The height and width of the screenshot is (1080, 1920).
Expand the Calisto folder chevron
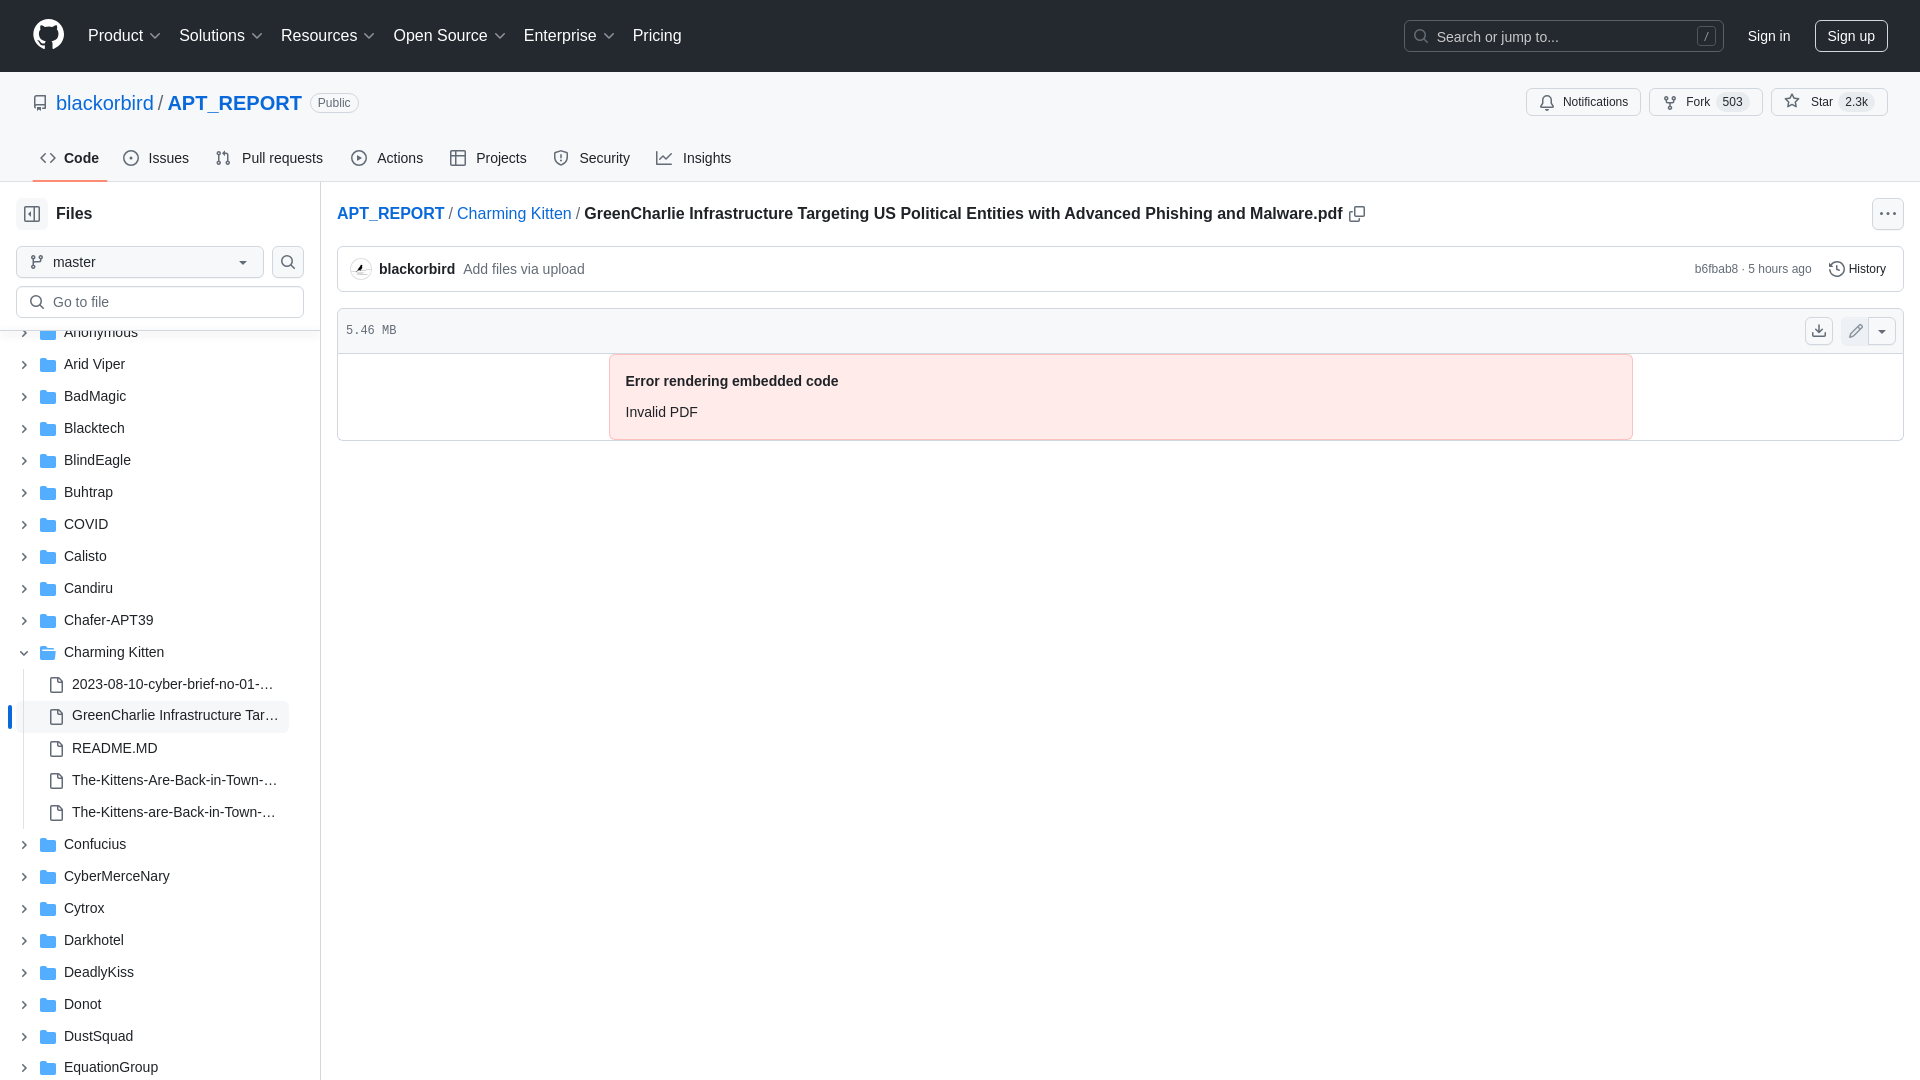[x=24, y=557]
